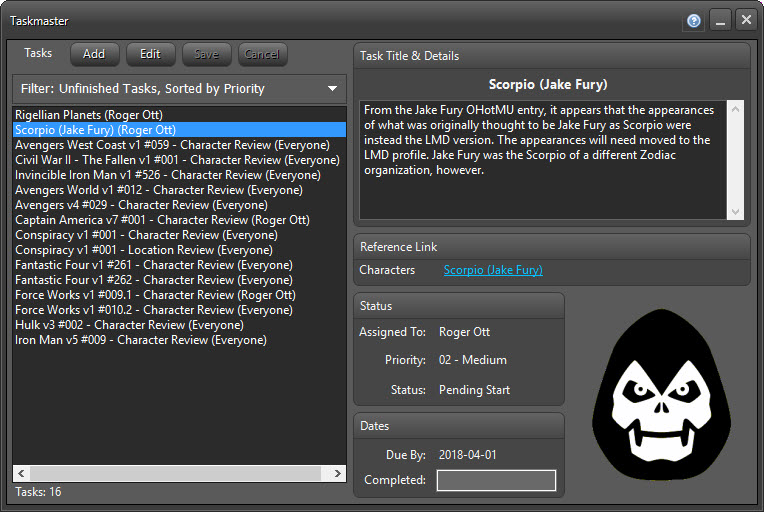Select Scorpio (Jake Fury) (Roger Ott) task
The height and width of the screenshot is (512, 764).
coord(179,130)
